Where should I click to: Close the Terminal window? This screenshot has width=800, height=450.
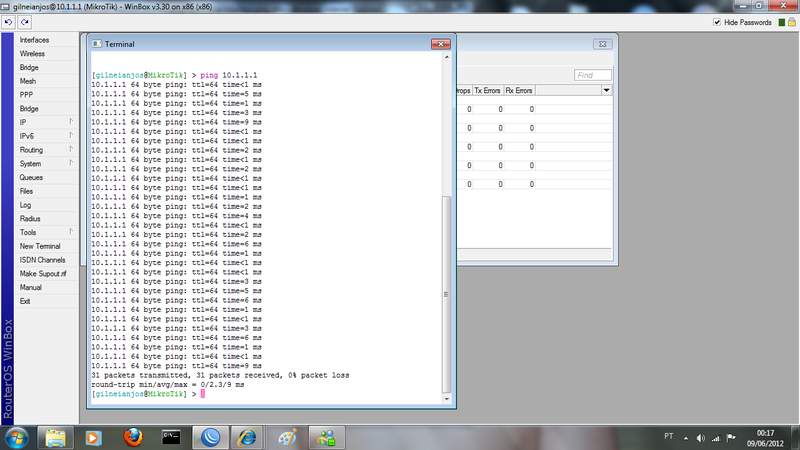point(441,44)
